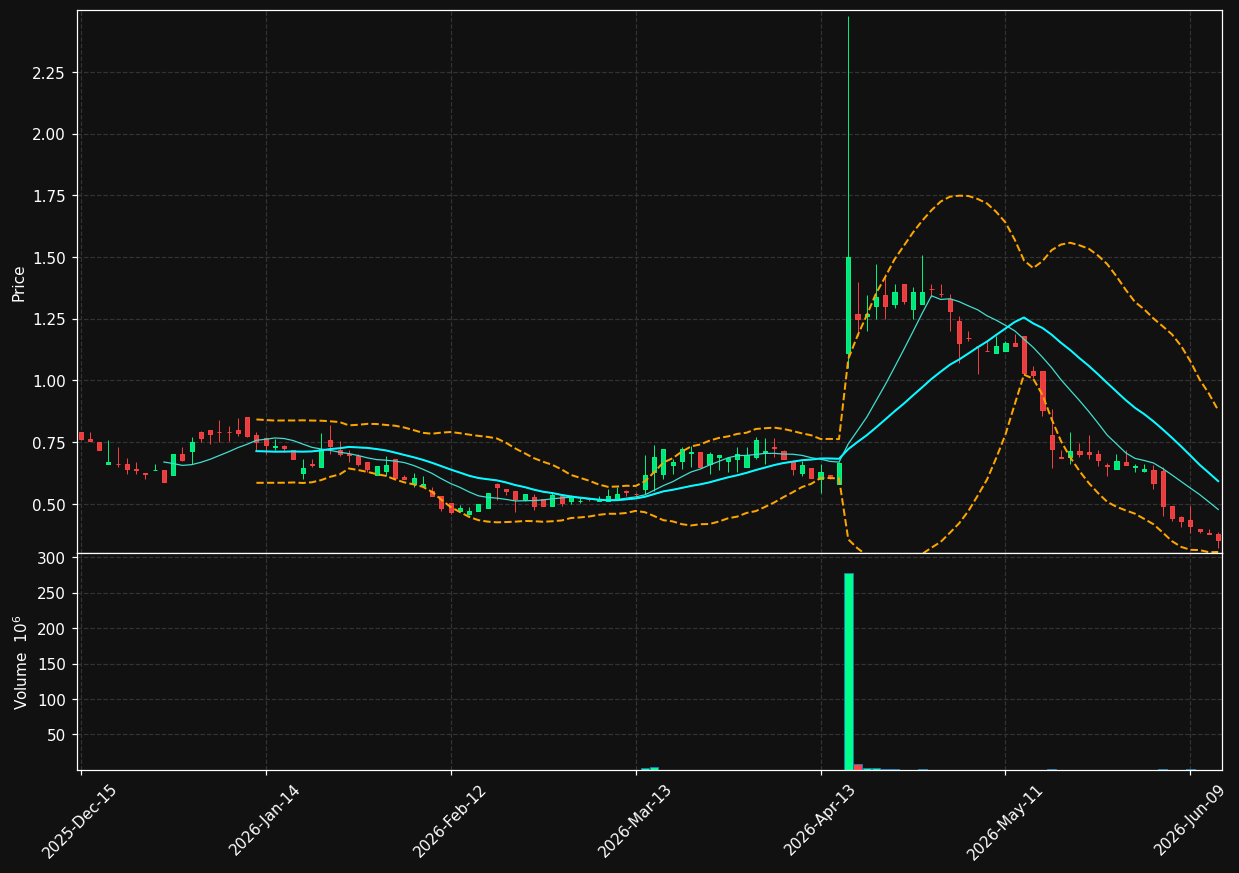
Task: Click the large green spike candlestick body
Action: (848, 305)
